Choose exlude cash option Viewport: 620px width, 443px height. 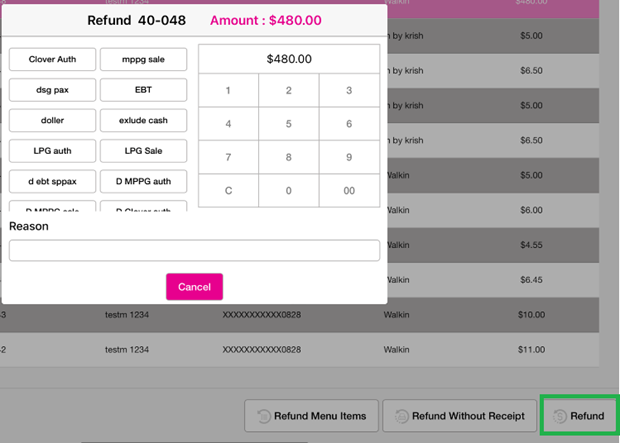(144, 121)
